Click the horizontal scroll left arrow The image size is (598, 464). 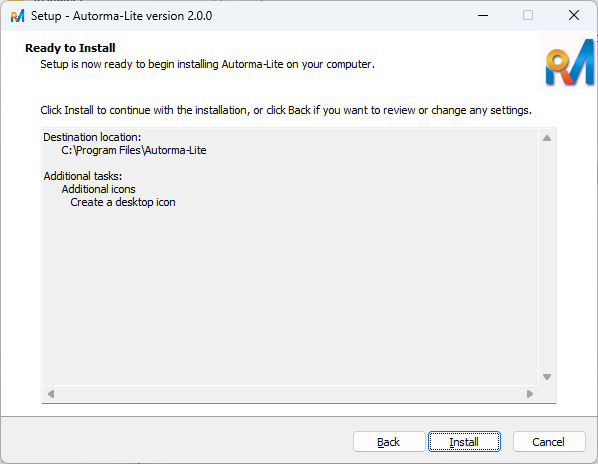coord(51,394)
